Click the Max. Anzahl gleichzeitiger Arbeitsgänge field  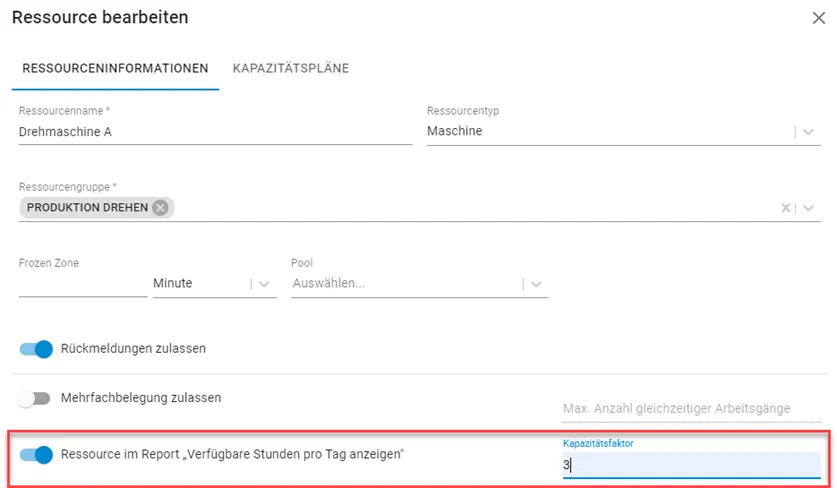tap(691, 409)
